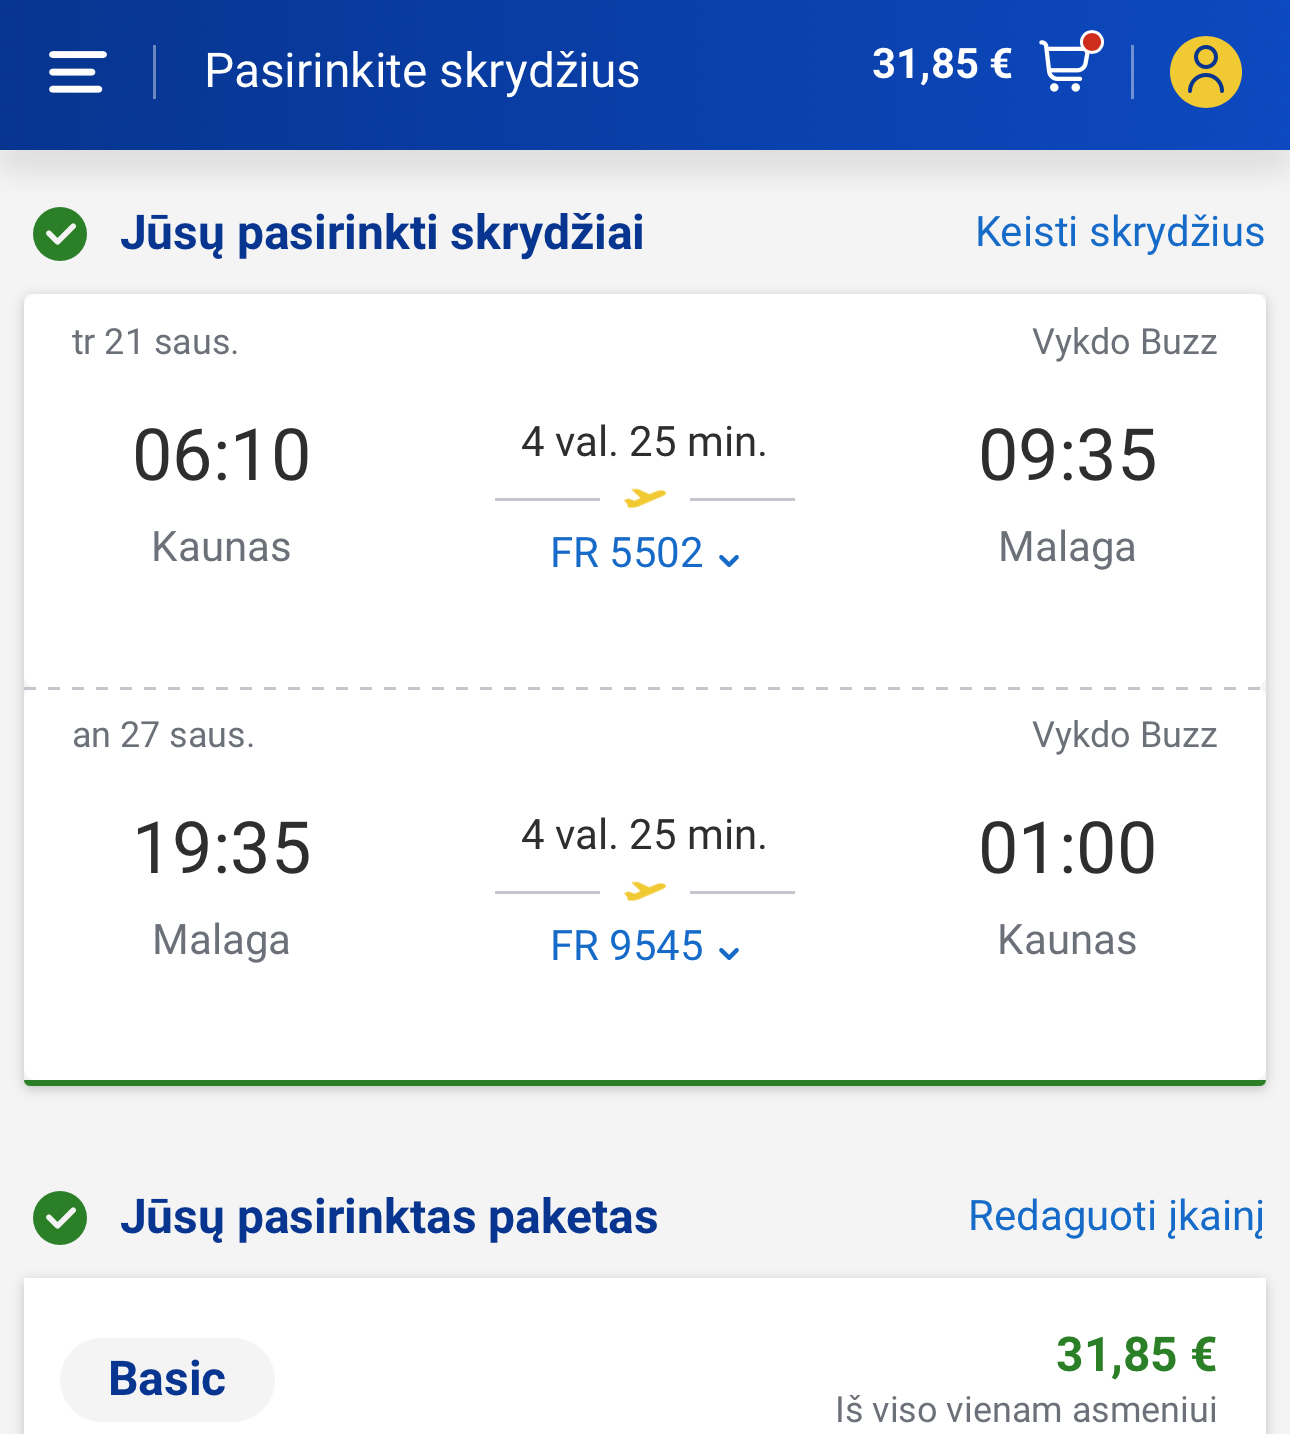This screenshot has width=1290, height=1434.
Task: Select the Basic fare badge
Action: pos(167,1379)
